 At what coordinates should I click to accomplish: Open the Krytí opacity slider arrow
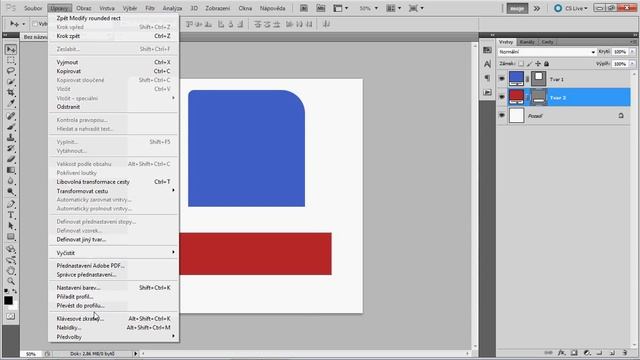[632, 52]
